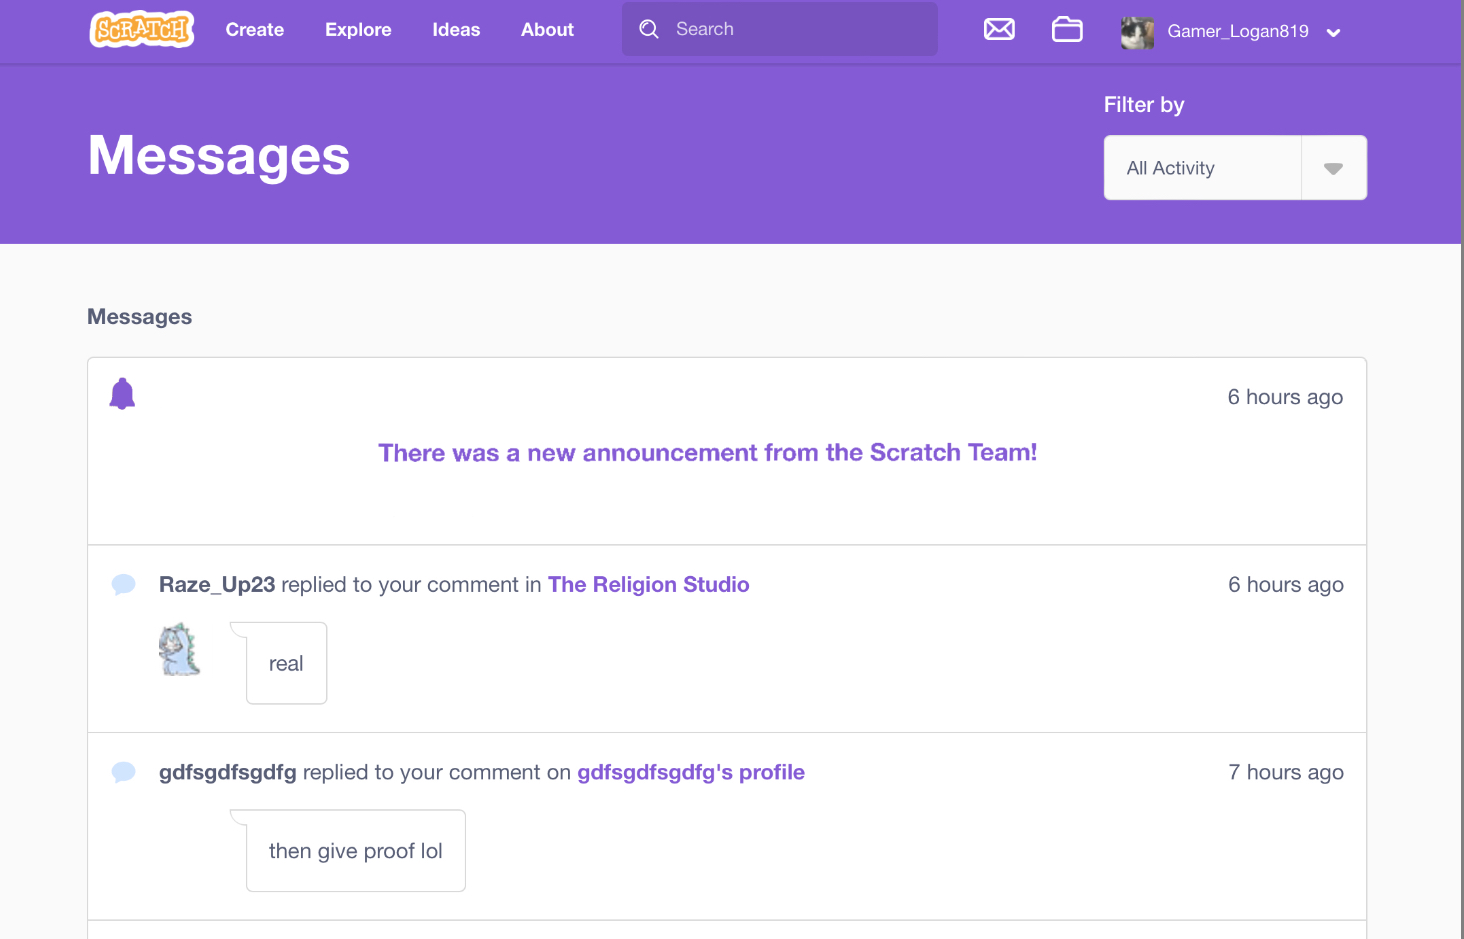
Task: Click the purple bell announcement icon
Action: click(122, 393)
